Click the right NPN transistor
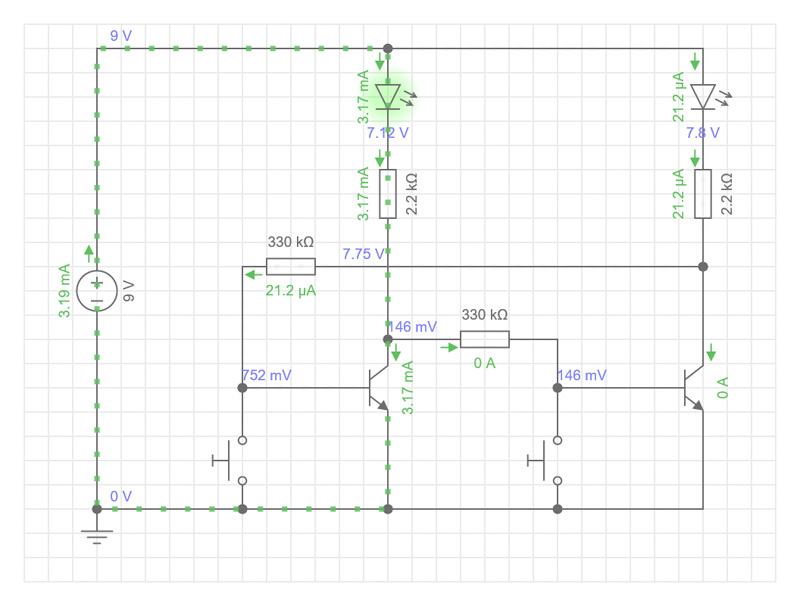Viewport: 800px width, 606px height. pyautogui.click(x=693, y=388)
